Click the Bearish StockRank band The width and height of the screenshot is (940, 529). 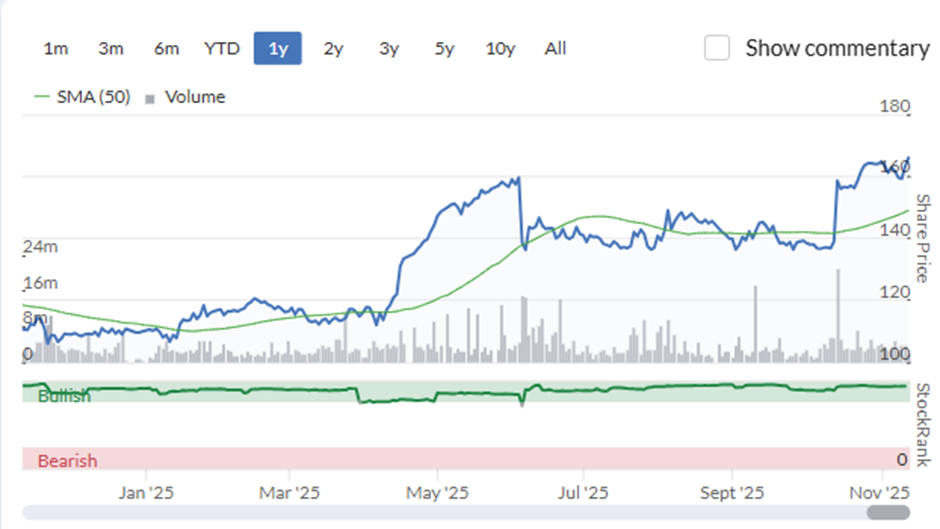[466, 459]
